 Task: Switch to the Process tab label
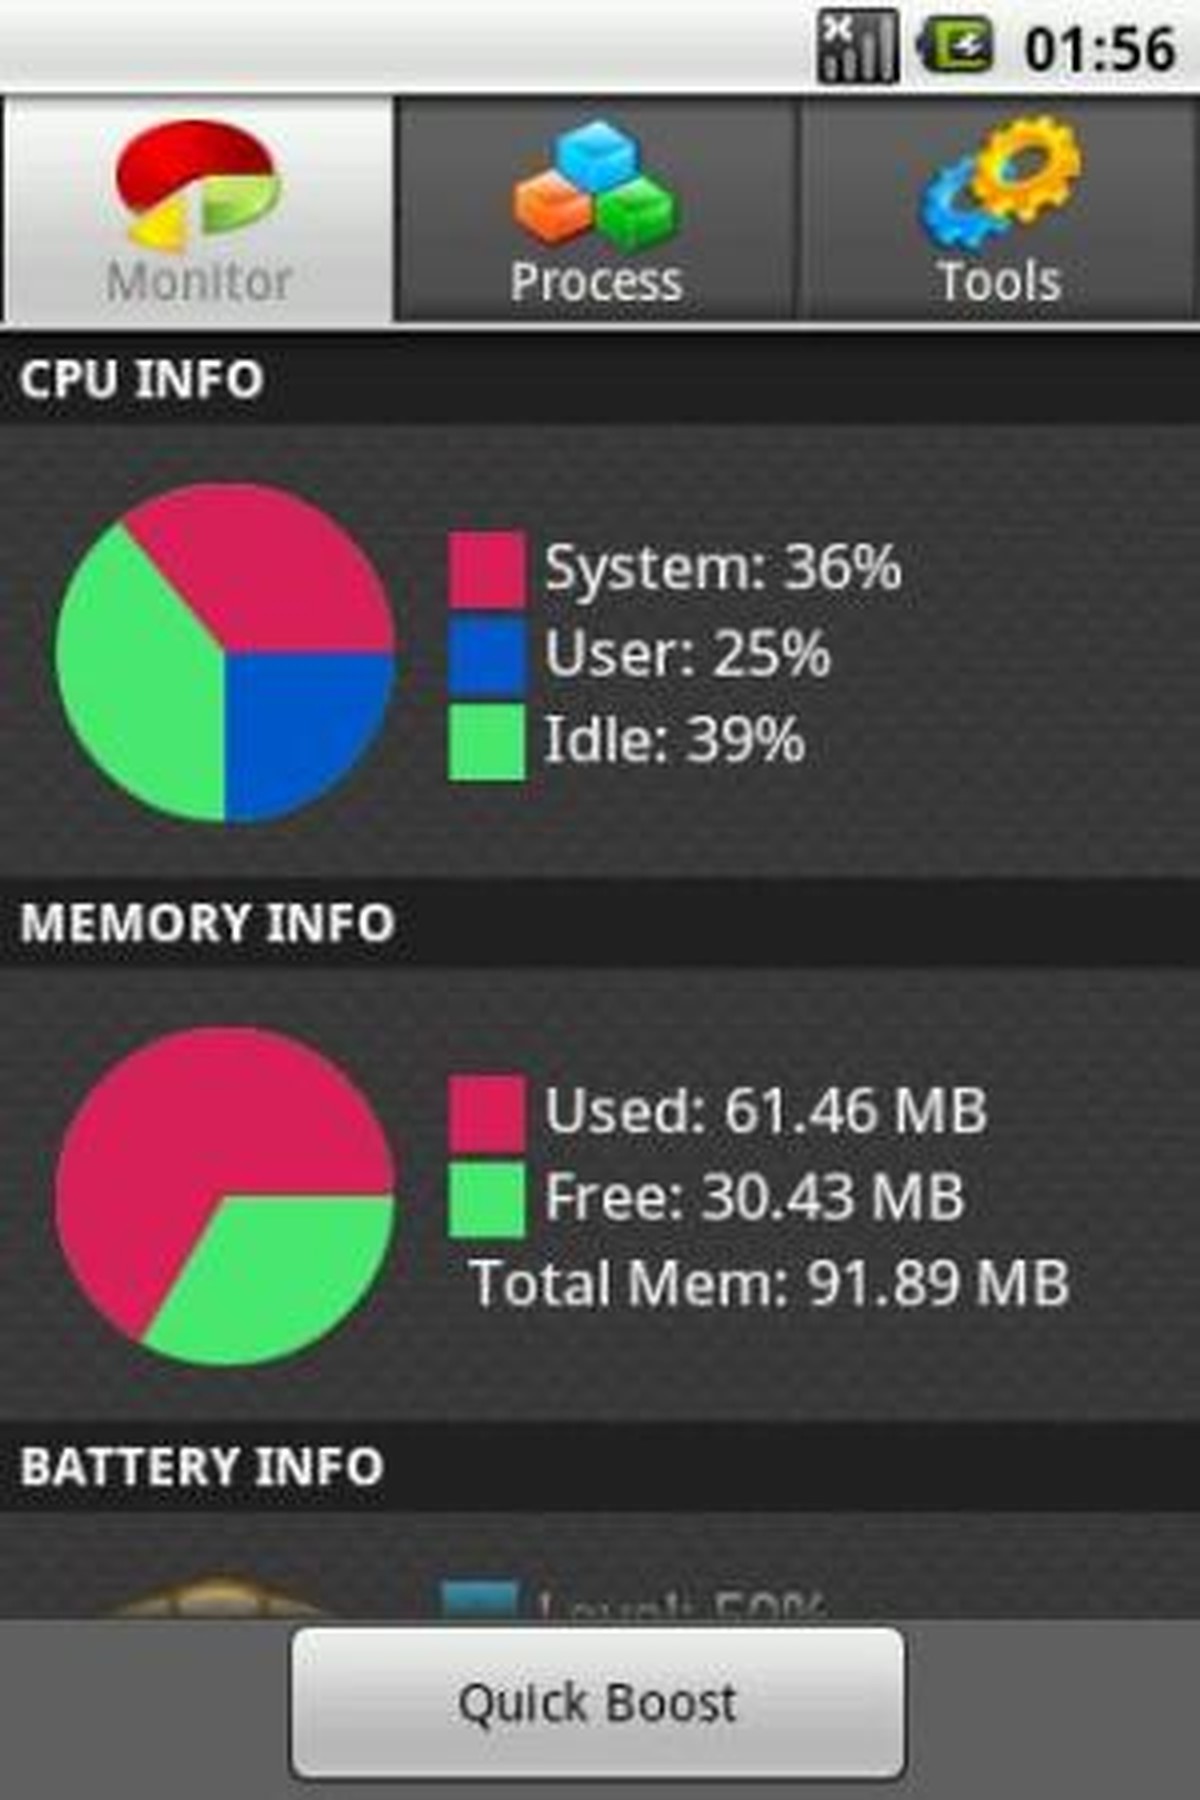[x=596, y=281]
